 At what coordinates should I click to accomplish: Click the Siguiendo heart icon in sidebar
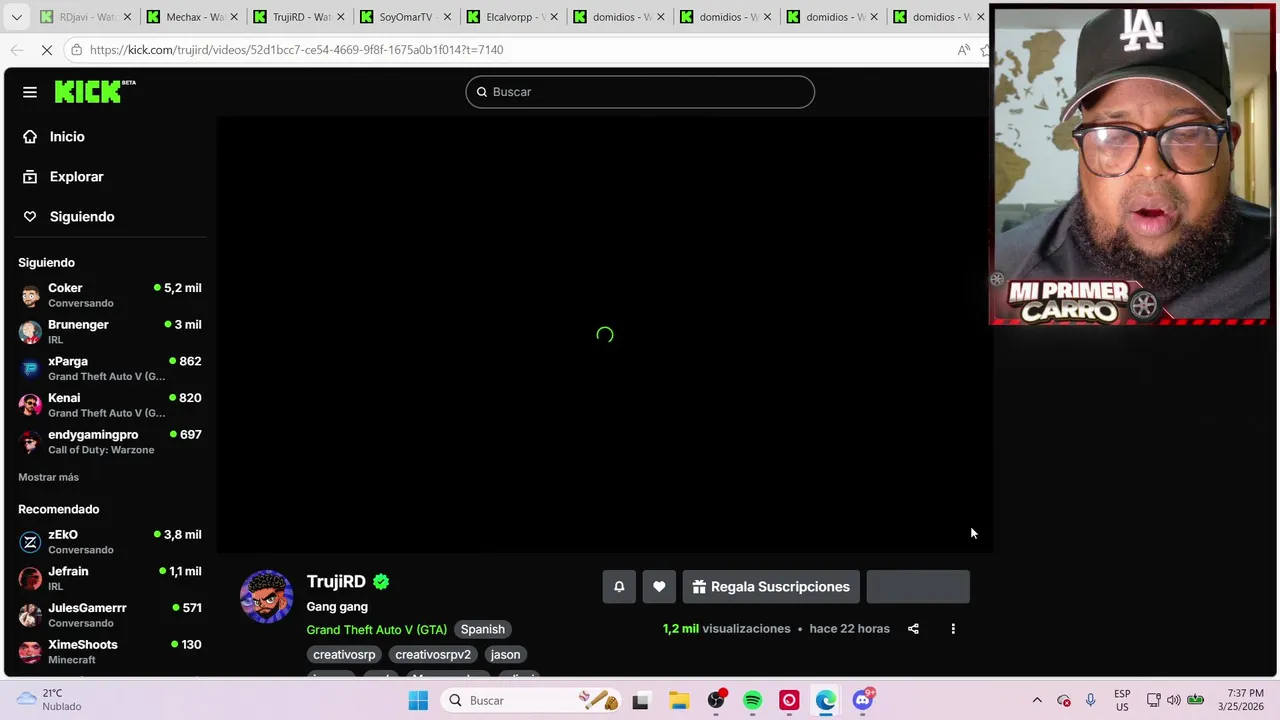point(30,217)
